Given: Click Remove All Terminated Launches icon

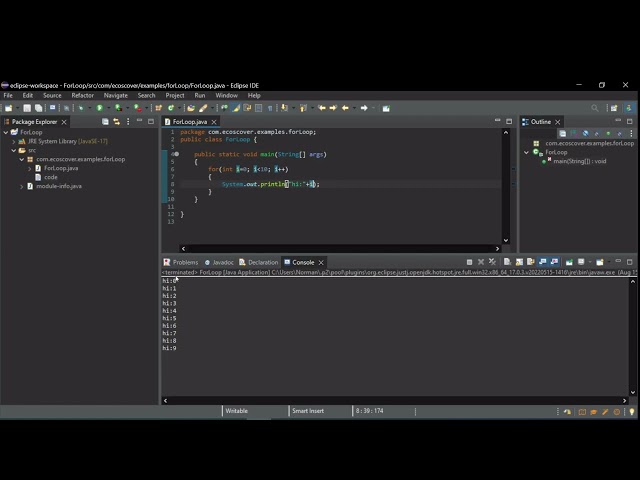Looking at the screenshot, I should tap(492, 262).
